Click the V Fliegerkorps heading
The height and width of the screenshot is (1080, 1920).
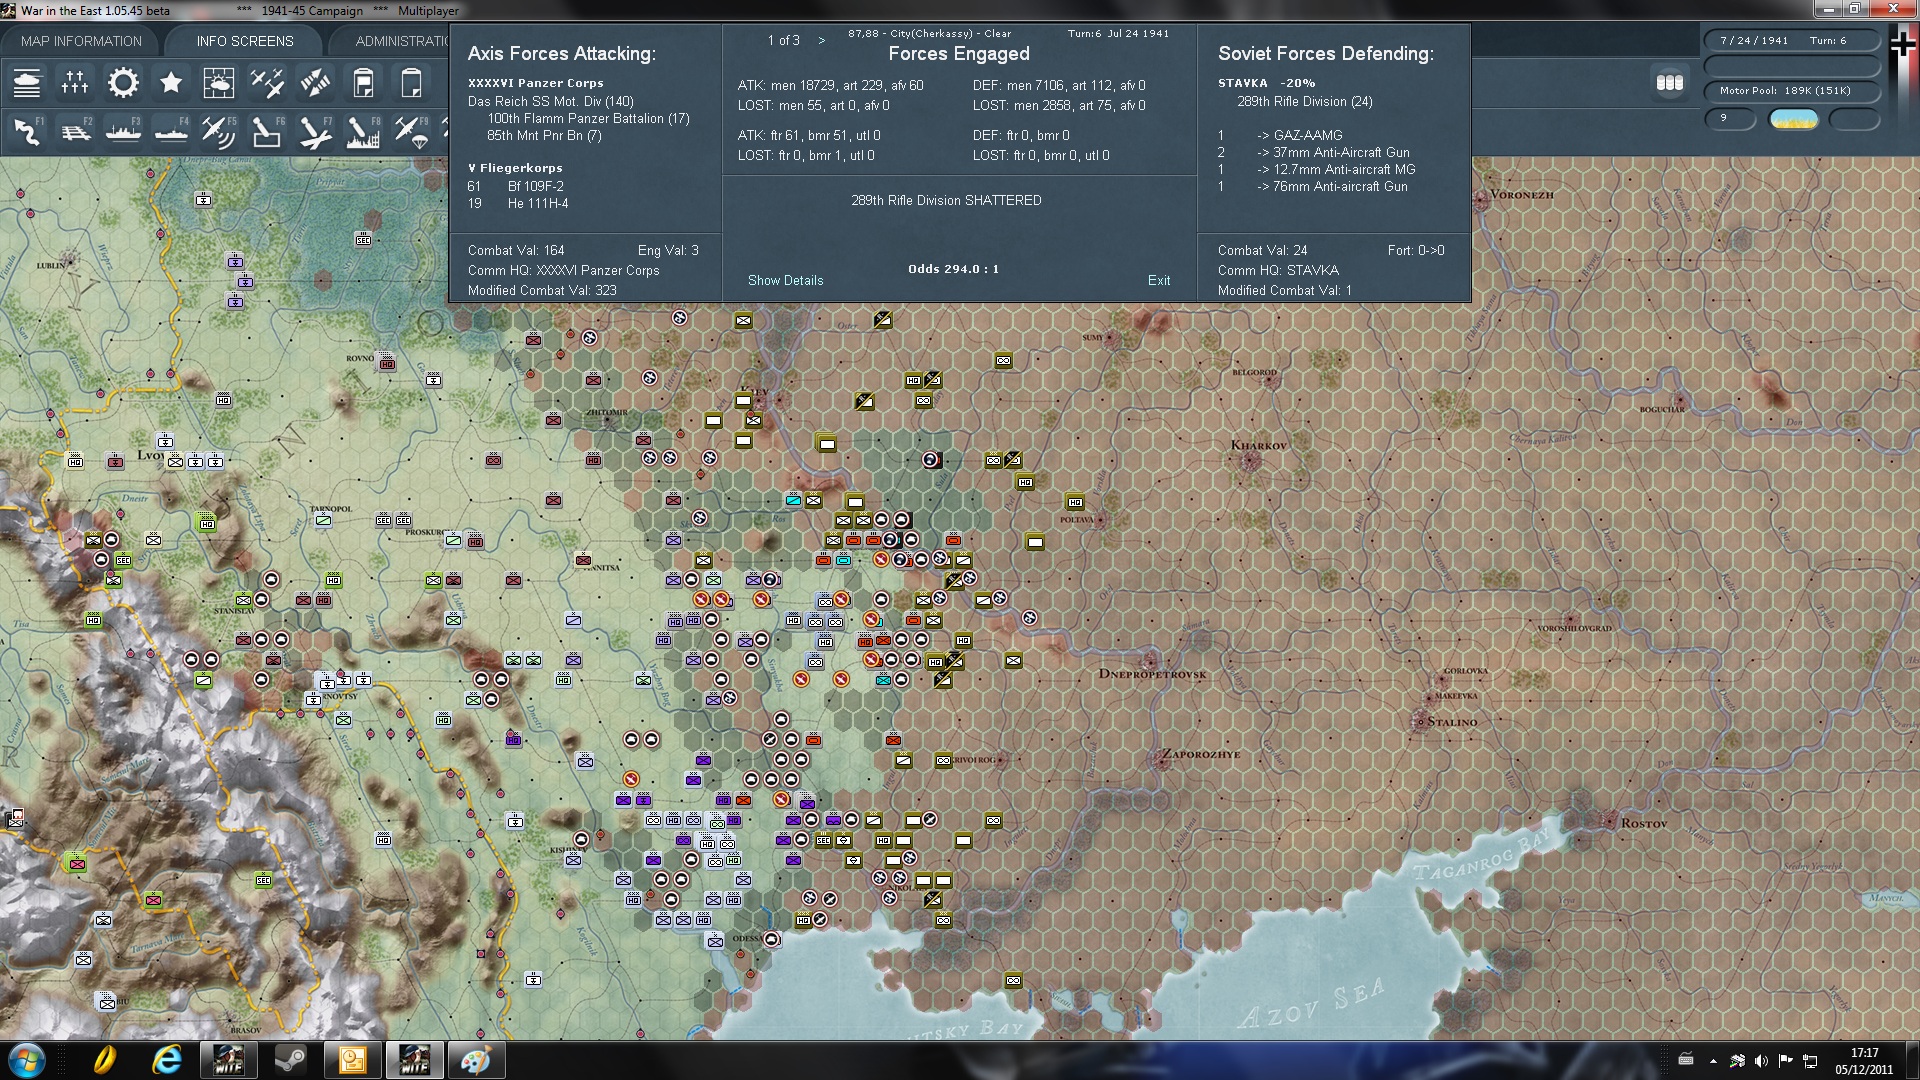515,168
